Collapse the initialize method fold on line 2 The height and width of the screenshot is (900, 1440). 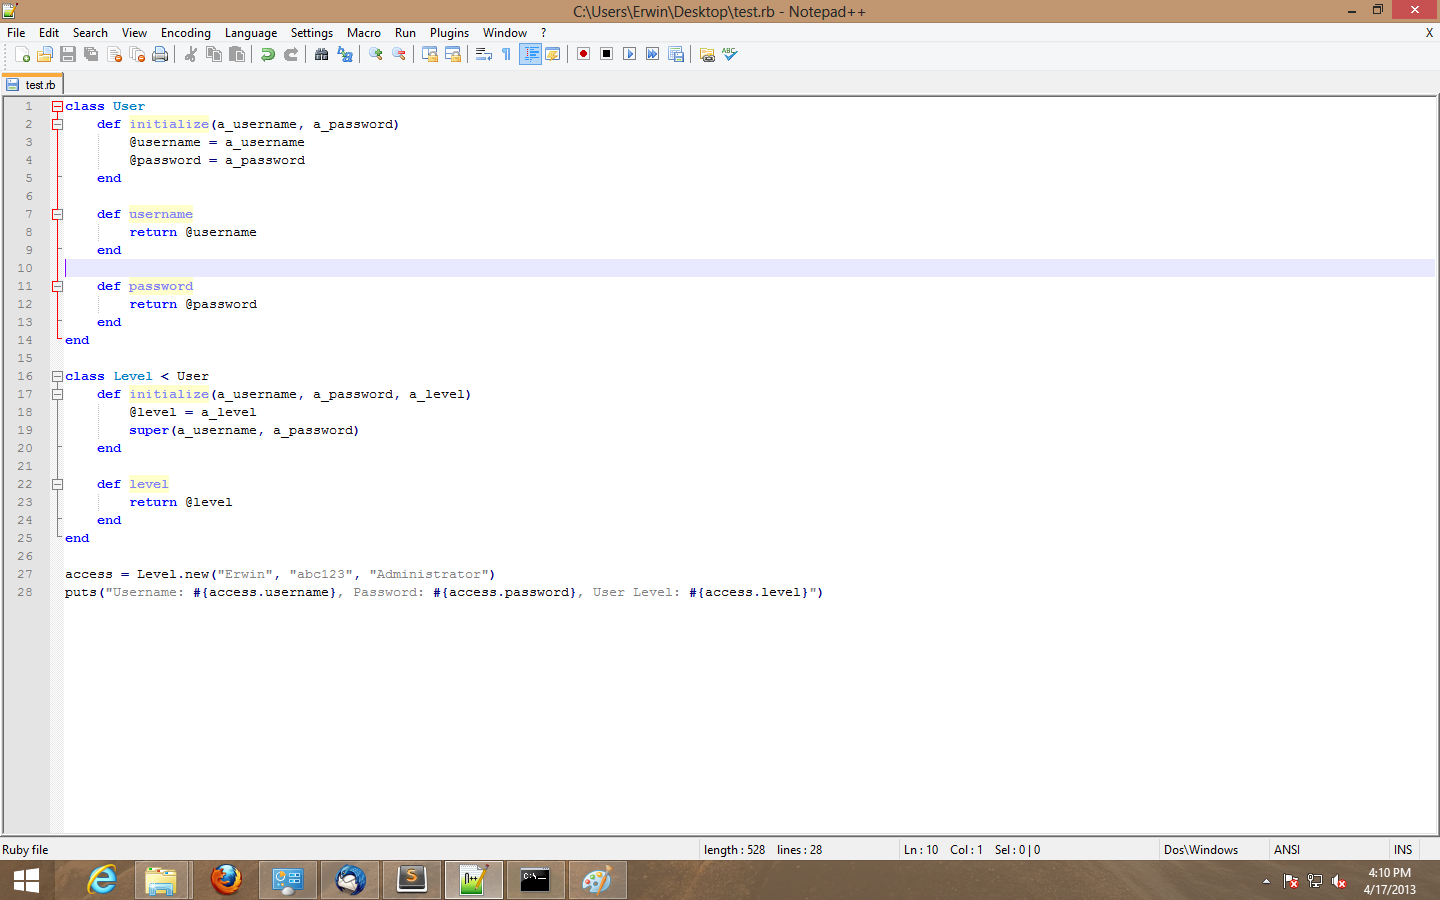pos(57,124)
